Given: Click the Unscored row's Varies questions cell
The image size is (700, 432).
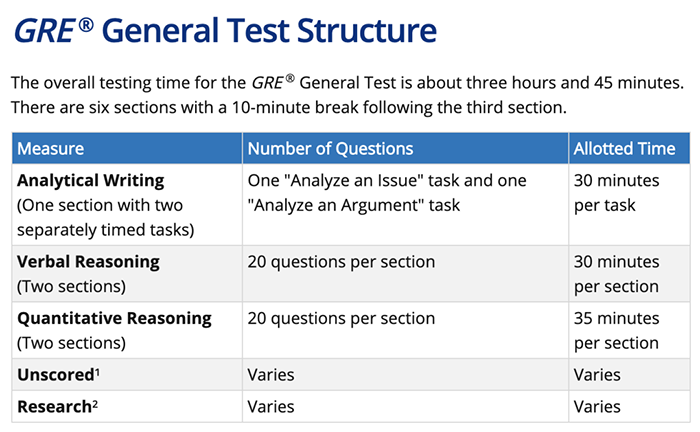Looking at the screenshot, I should [271, 375].
